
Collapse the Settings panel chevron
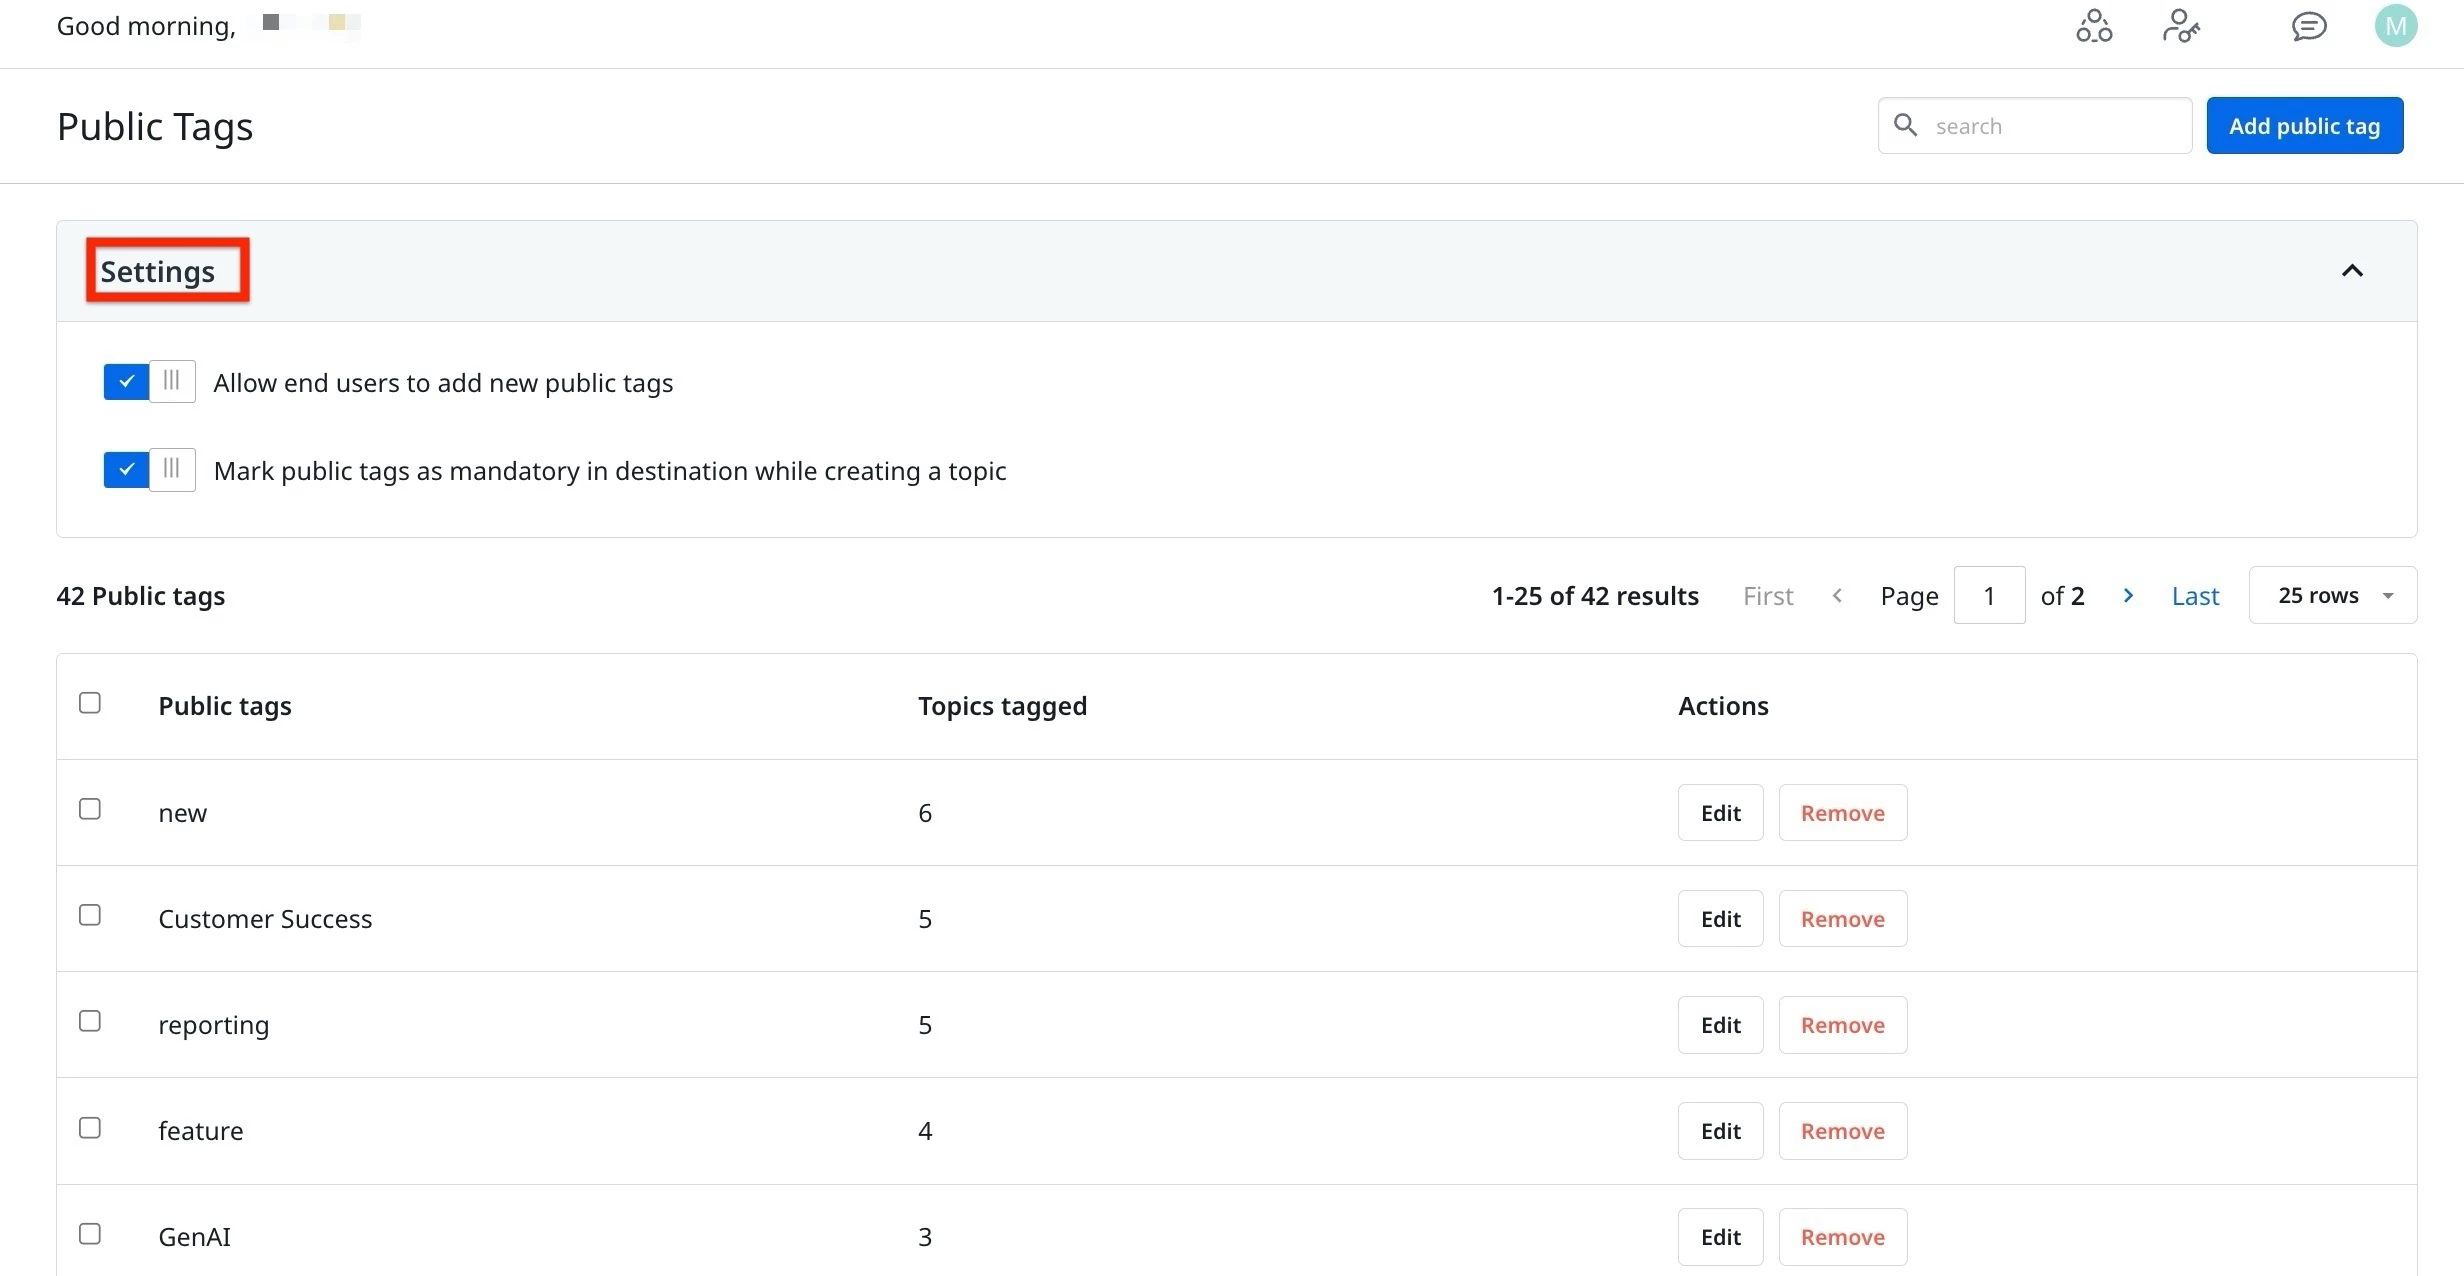click(x=2352, y=271)
